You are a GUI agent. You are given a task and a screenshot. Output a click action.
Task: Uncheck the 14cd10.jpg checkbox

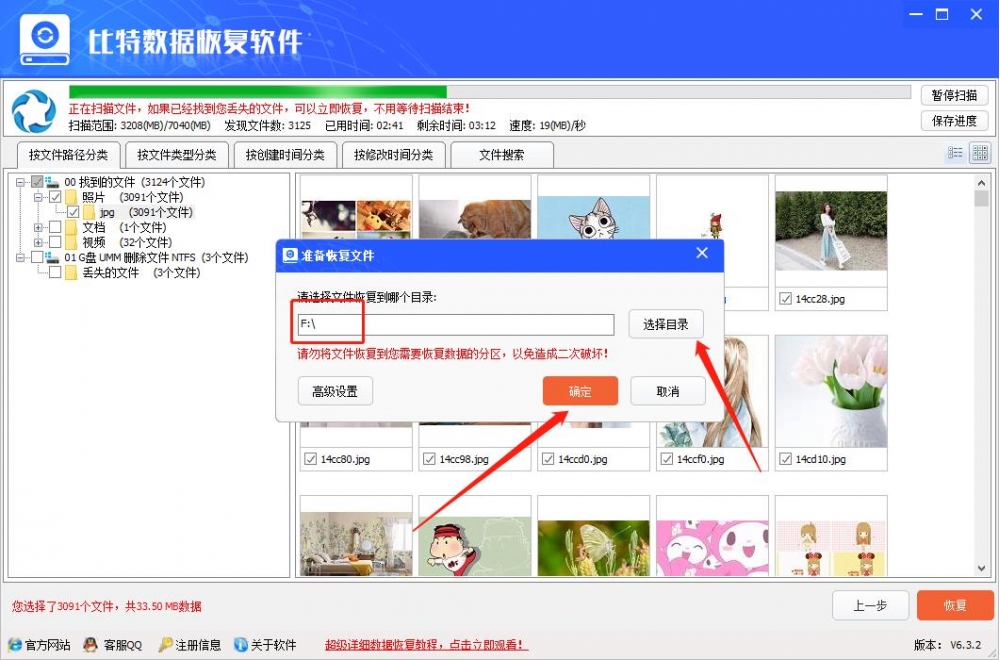click(786, 459)
